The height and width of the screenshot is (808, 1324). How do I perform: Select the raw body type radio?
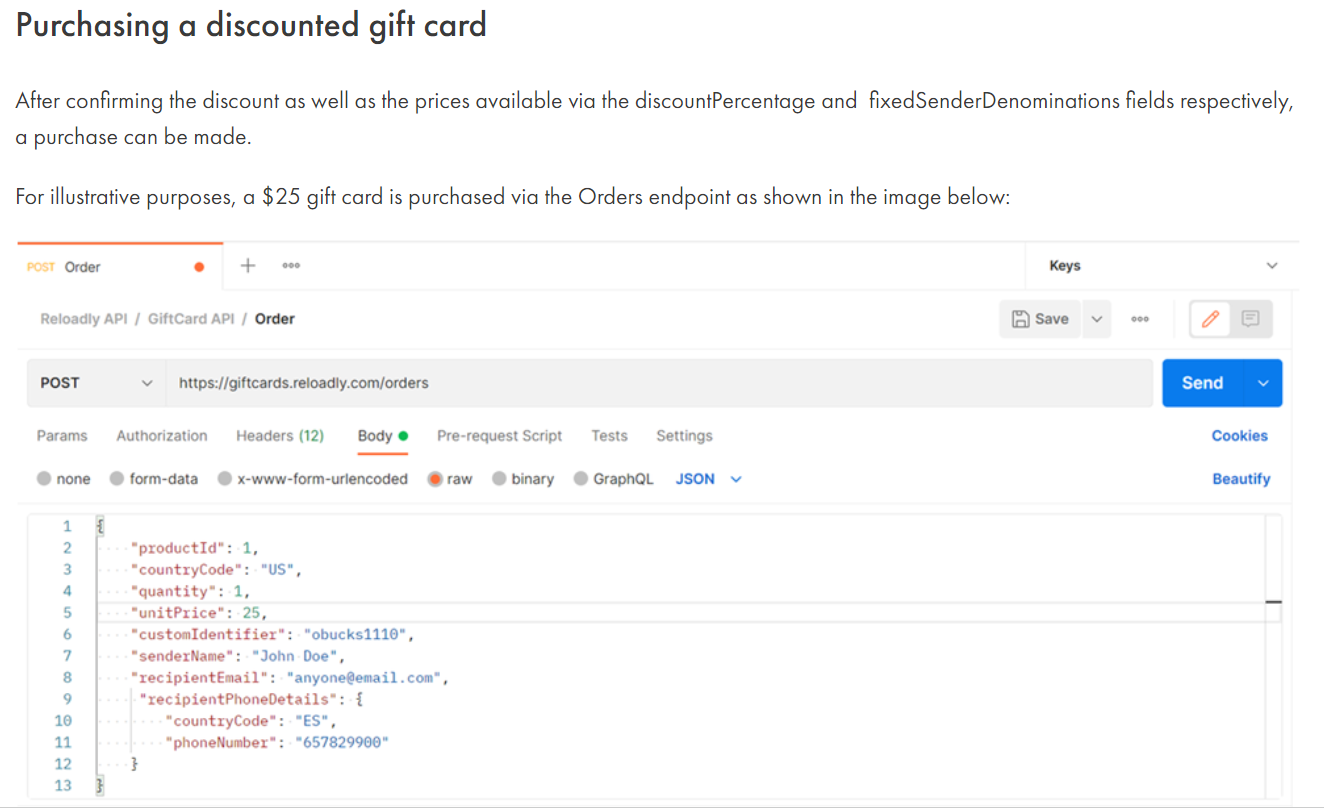[x=435, y=479]
